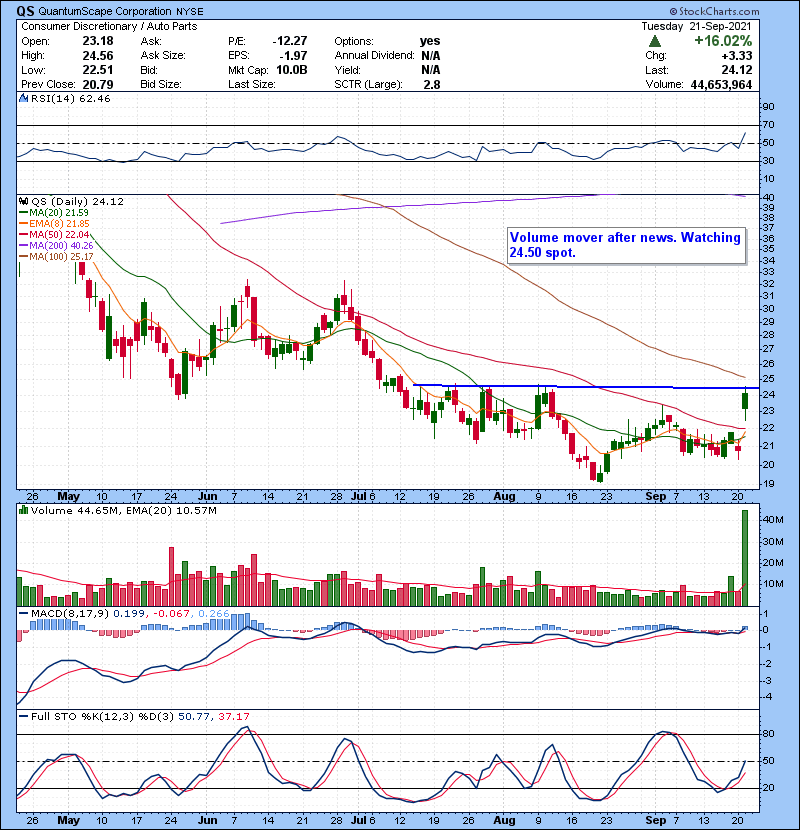Click the QS ticker symbol in header
This screenshot has height=830, width=800.
click(25, 11)
